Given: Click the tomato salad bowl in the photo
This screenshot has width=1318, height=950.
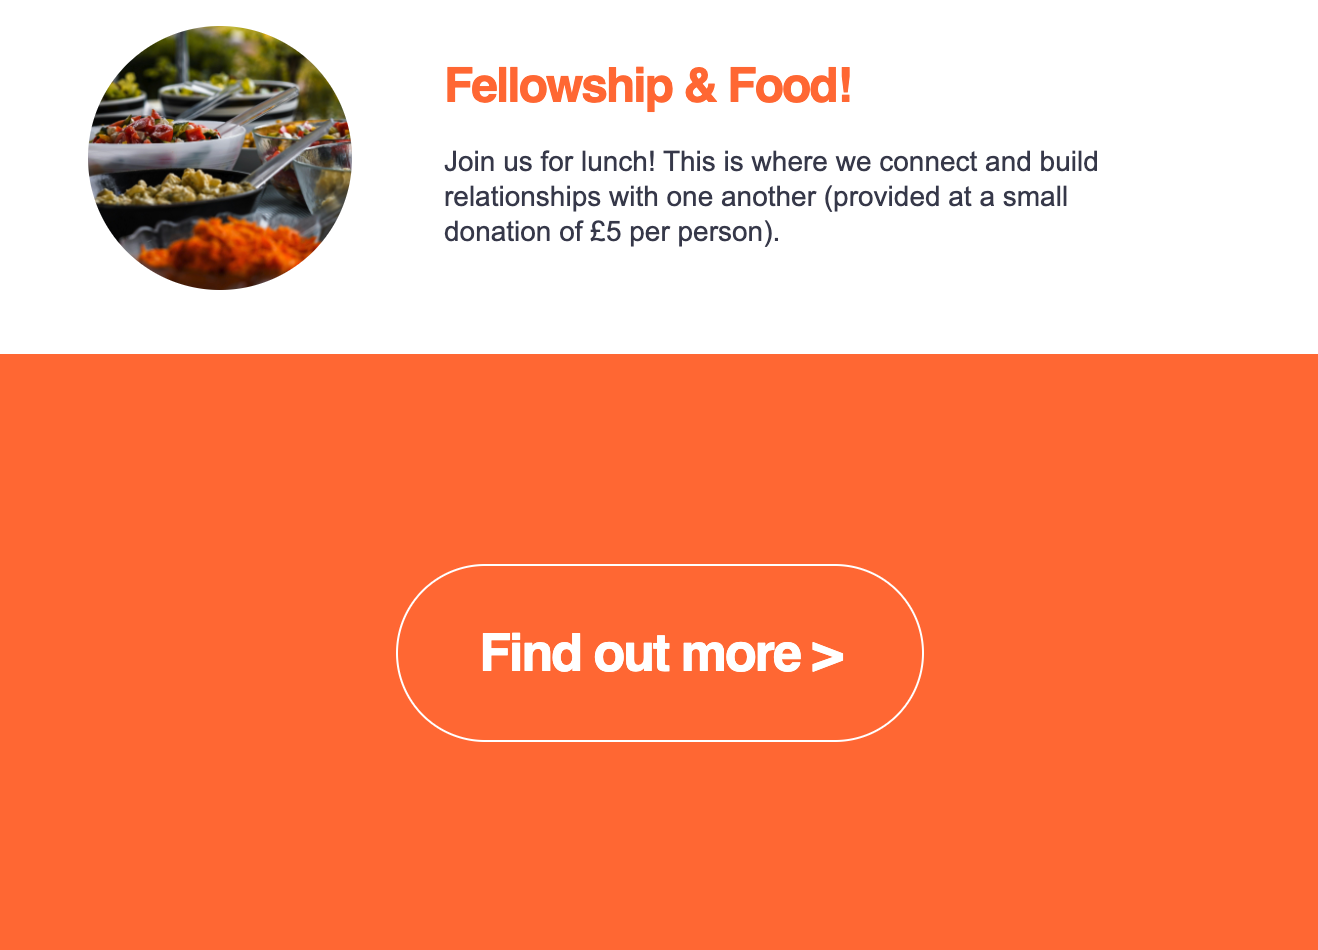Looking at the screenshot, I should (160, 135).
